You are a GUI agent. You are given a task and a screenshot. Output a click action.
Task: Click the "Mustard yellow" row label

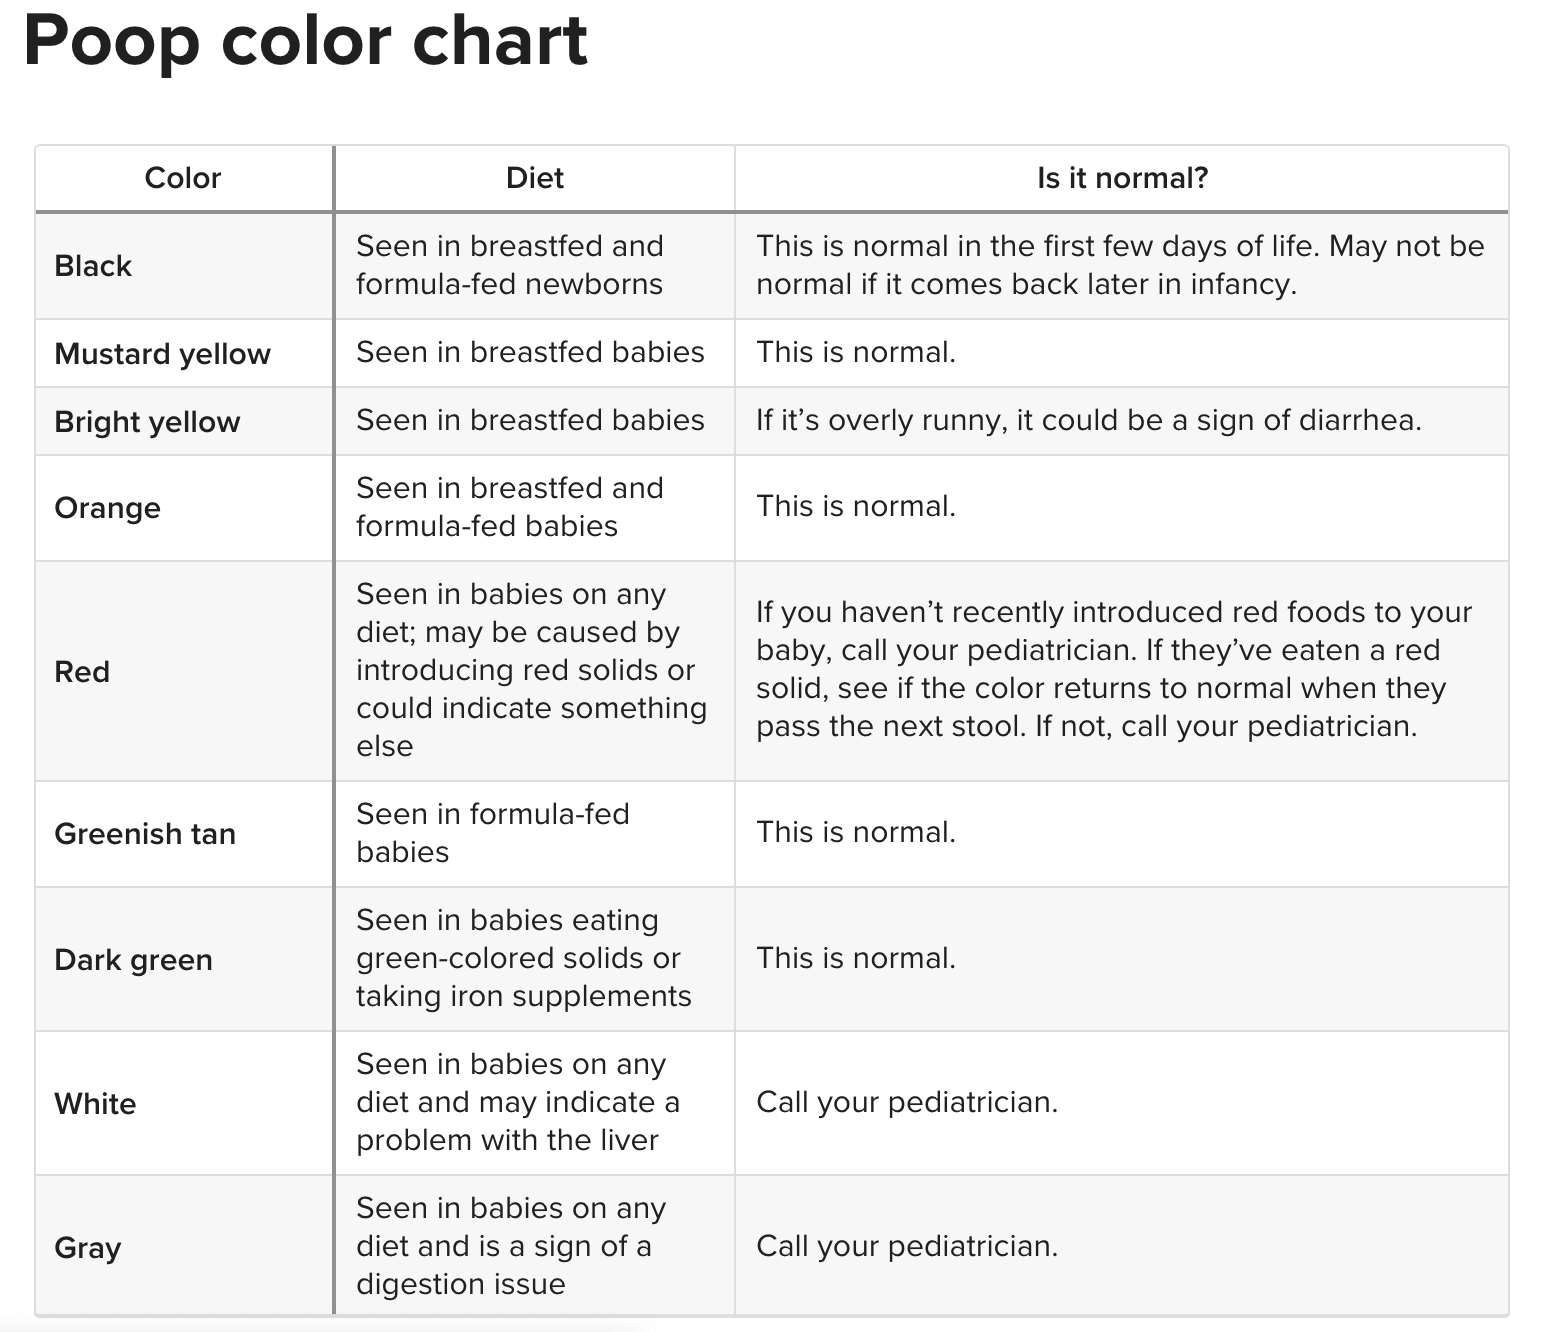[162, 354]
